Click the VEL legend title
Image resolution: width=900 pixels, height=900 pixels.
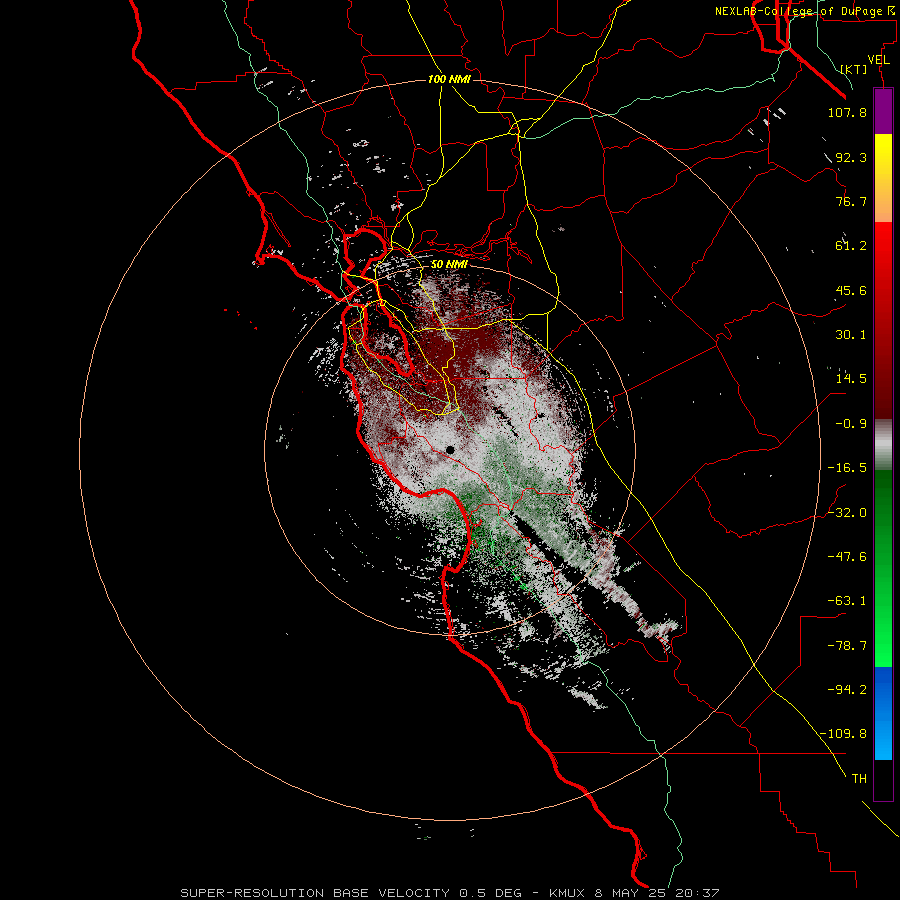click(x=878, y=60)
